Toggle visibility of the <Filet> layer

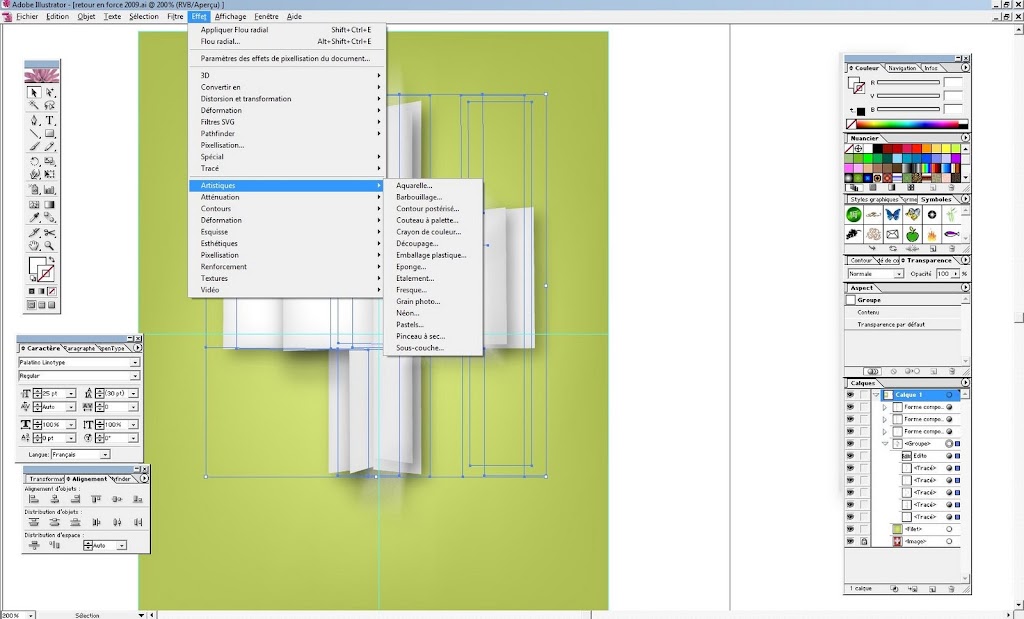pos(850,530)
